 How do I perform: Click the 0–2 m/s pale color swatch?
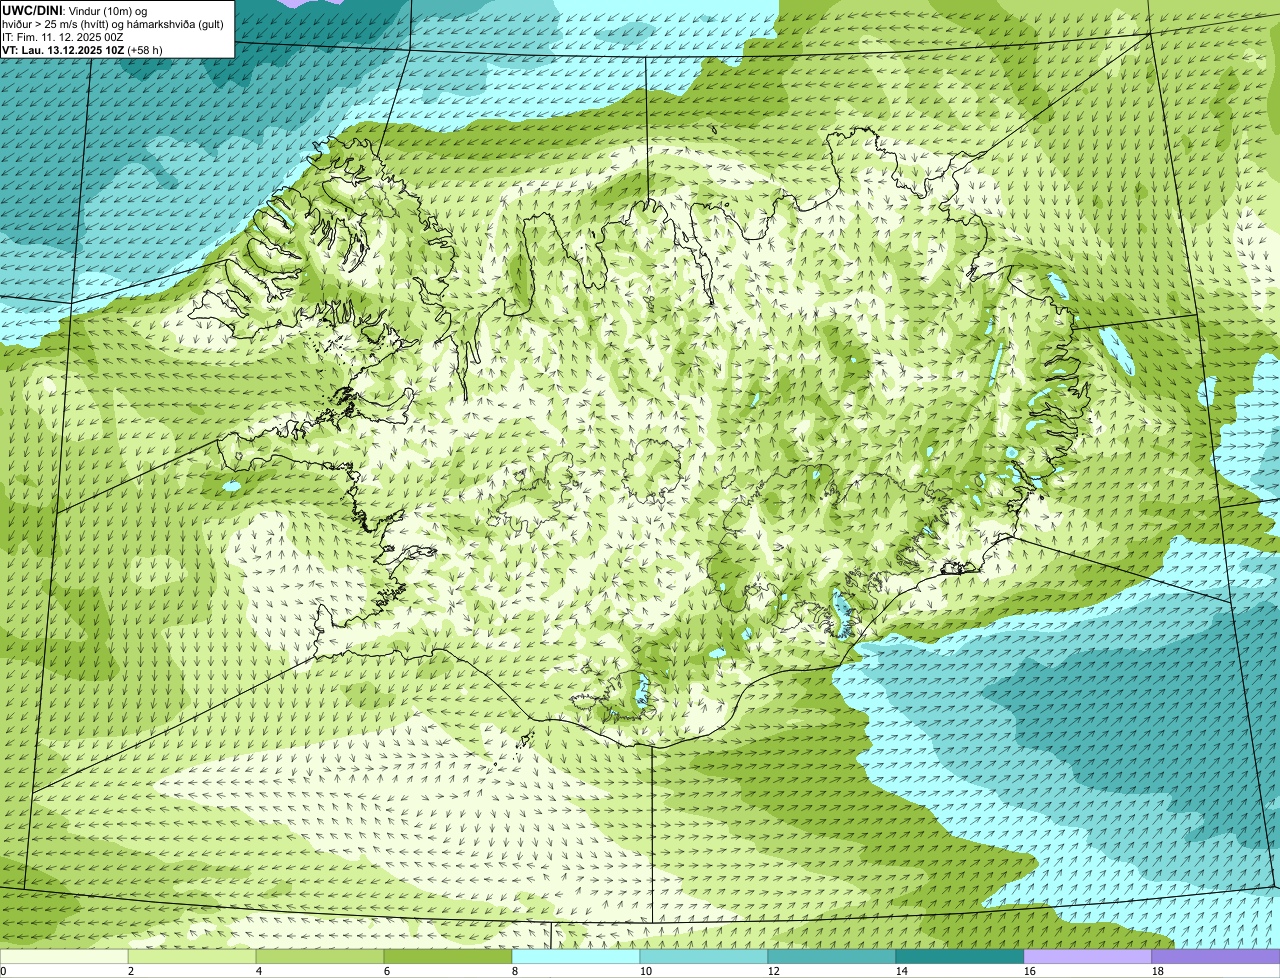tap(64, 956)
